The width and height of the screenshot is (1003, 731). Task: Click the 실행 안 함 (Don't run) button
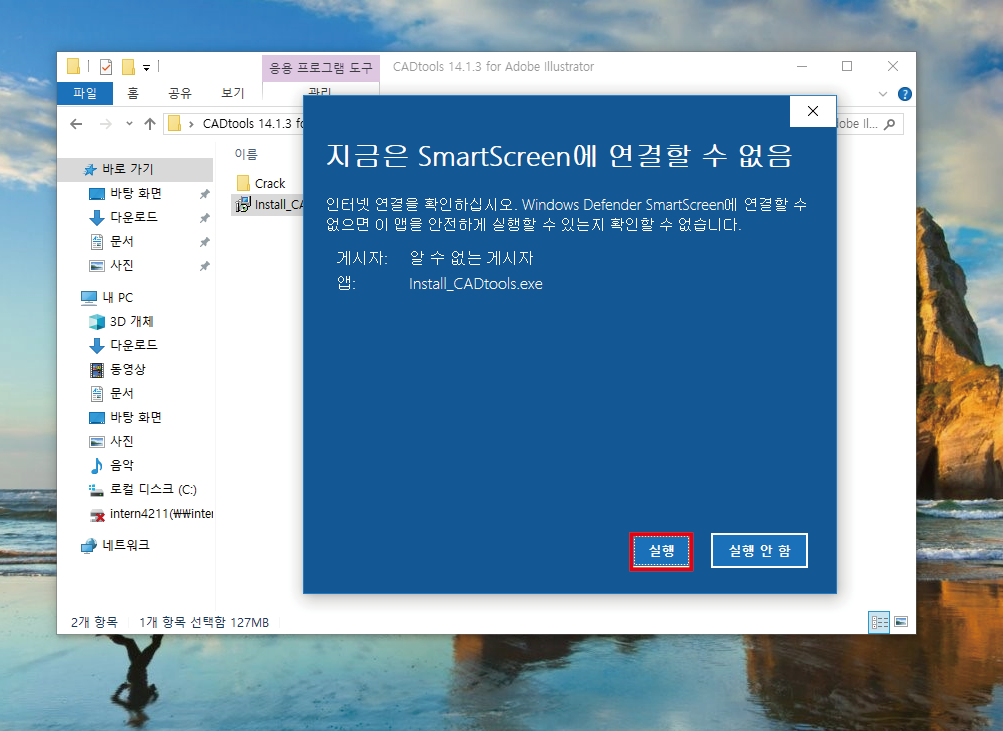coord(759,551)
